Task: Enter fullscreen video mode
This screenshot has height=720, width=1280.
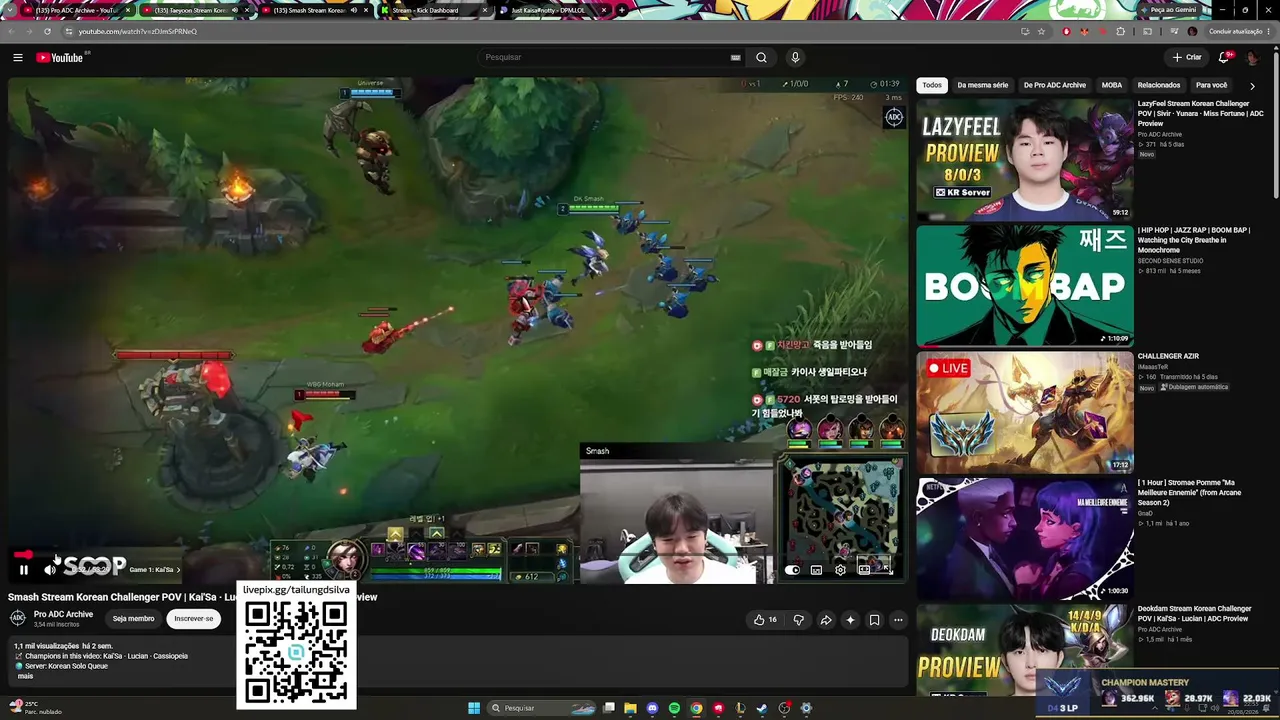Action: click(887, 570)
